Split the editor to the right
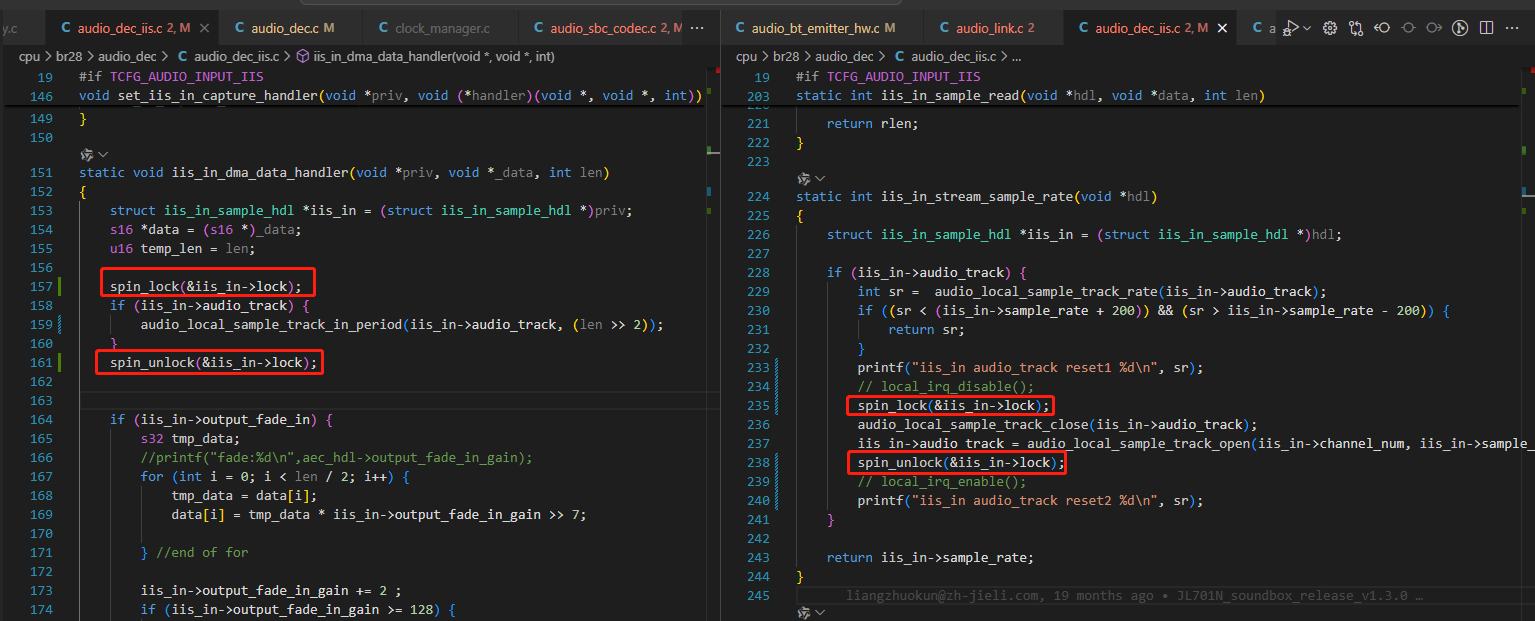 coord(1488,28)
